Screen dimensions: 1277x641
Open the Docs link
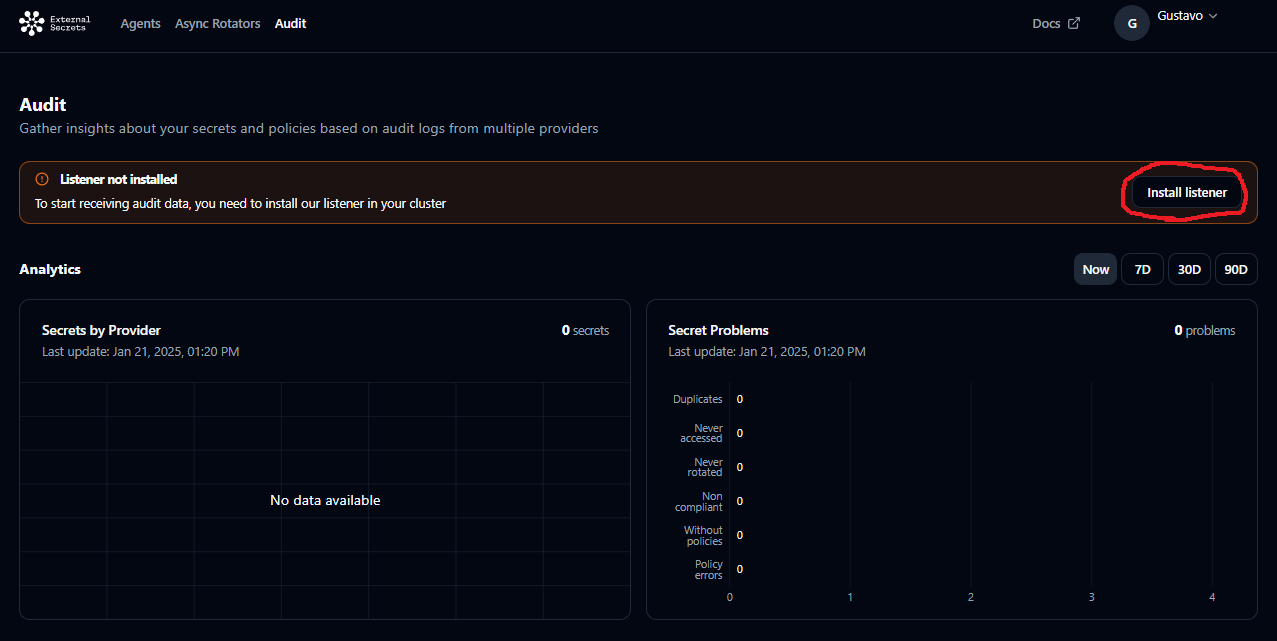[x=1045, y=22]
